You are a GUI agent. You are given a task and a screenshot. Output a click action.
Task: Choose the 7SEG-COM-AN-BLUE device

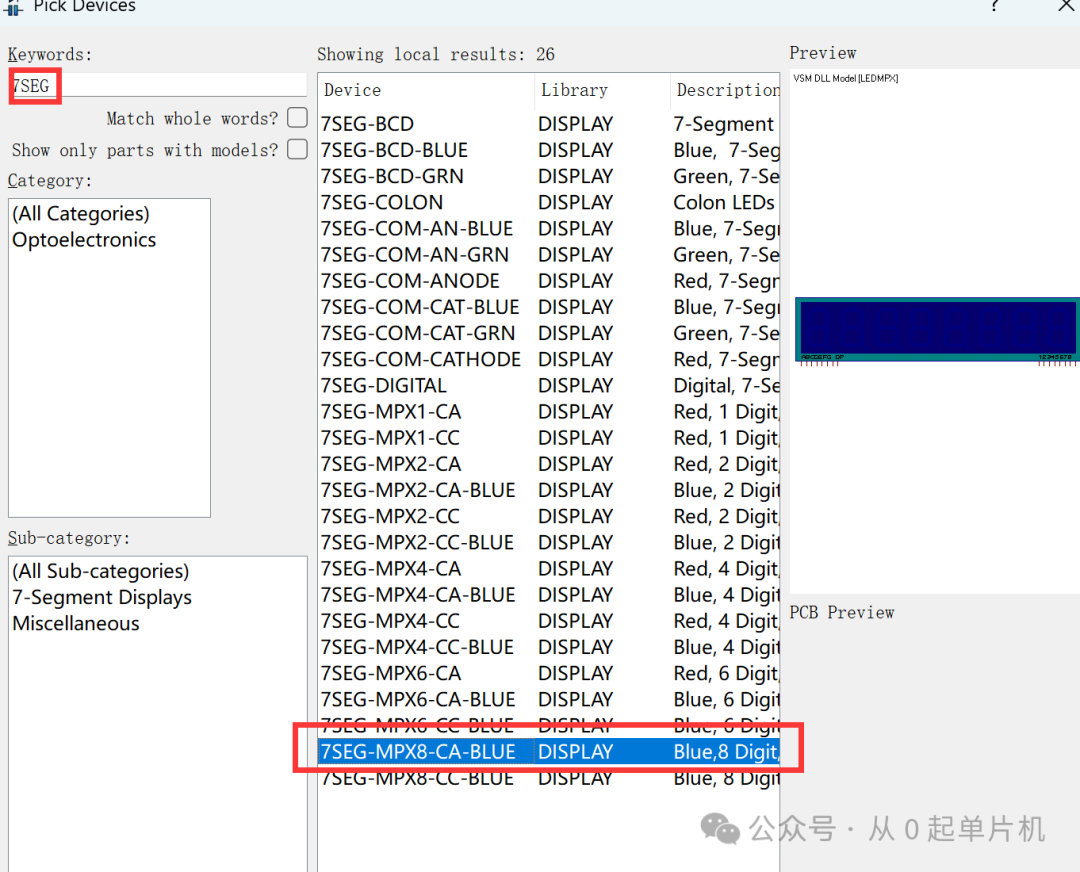[x=548, y=229]
